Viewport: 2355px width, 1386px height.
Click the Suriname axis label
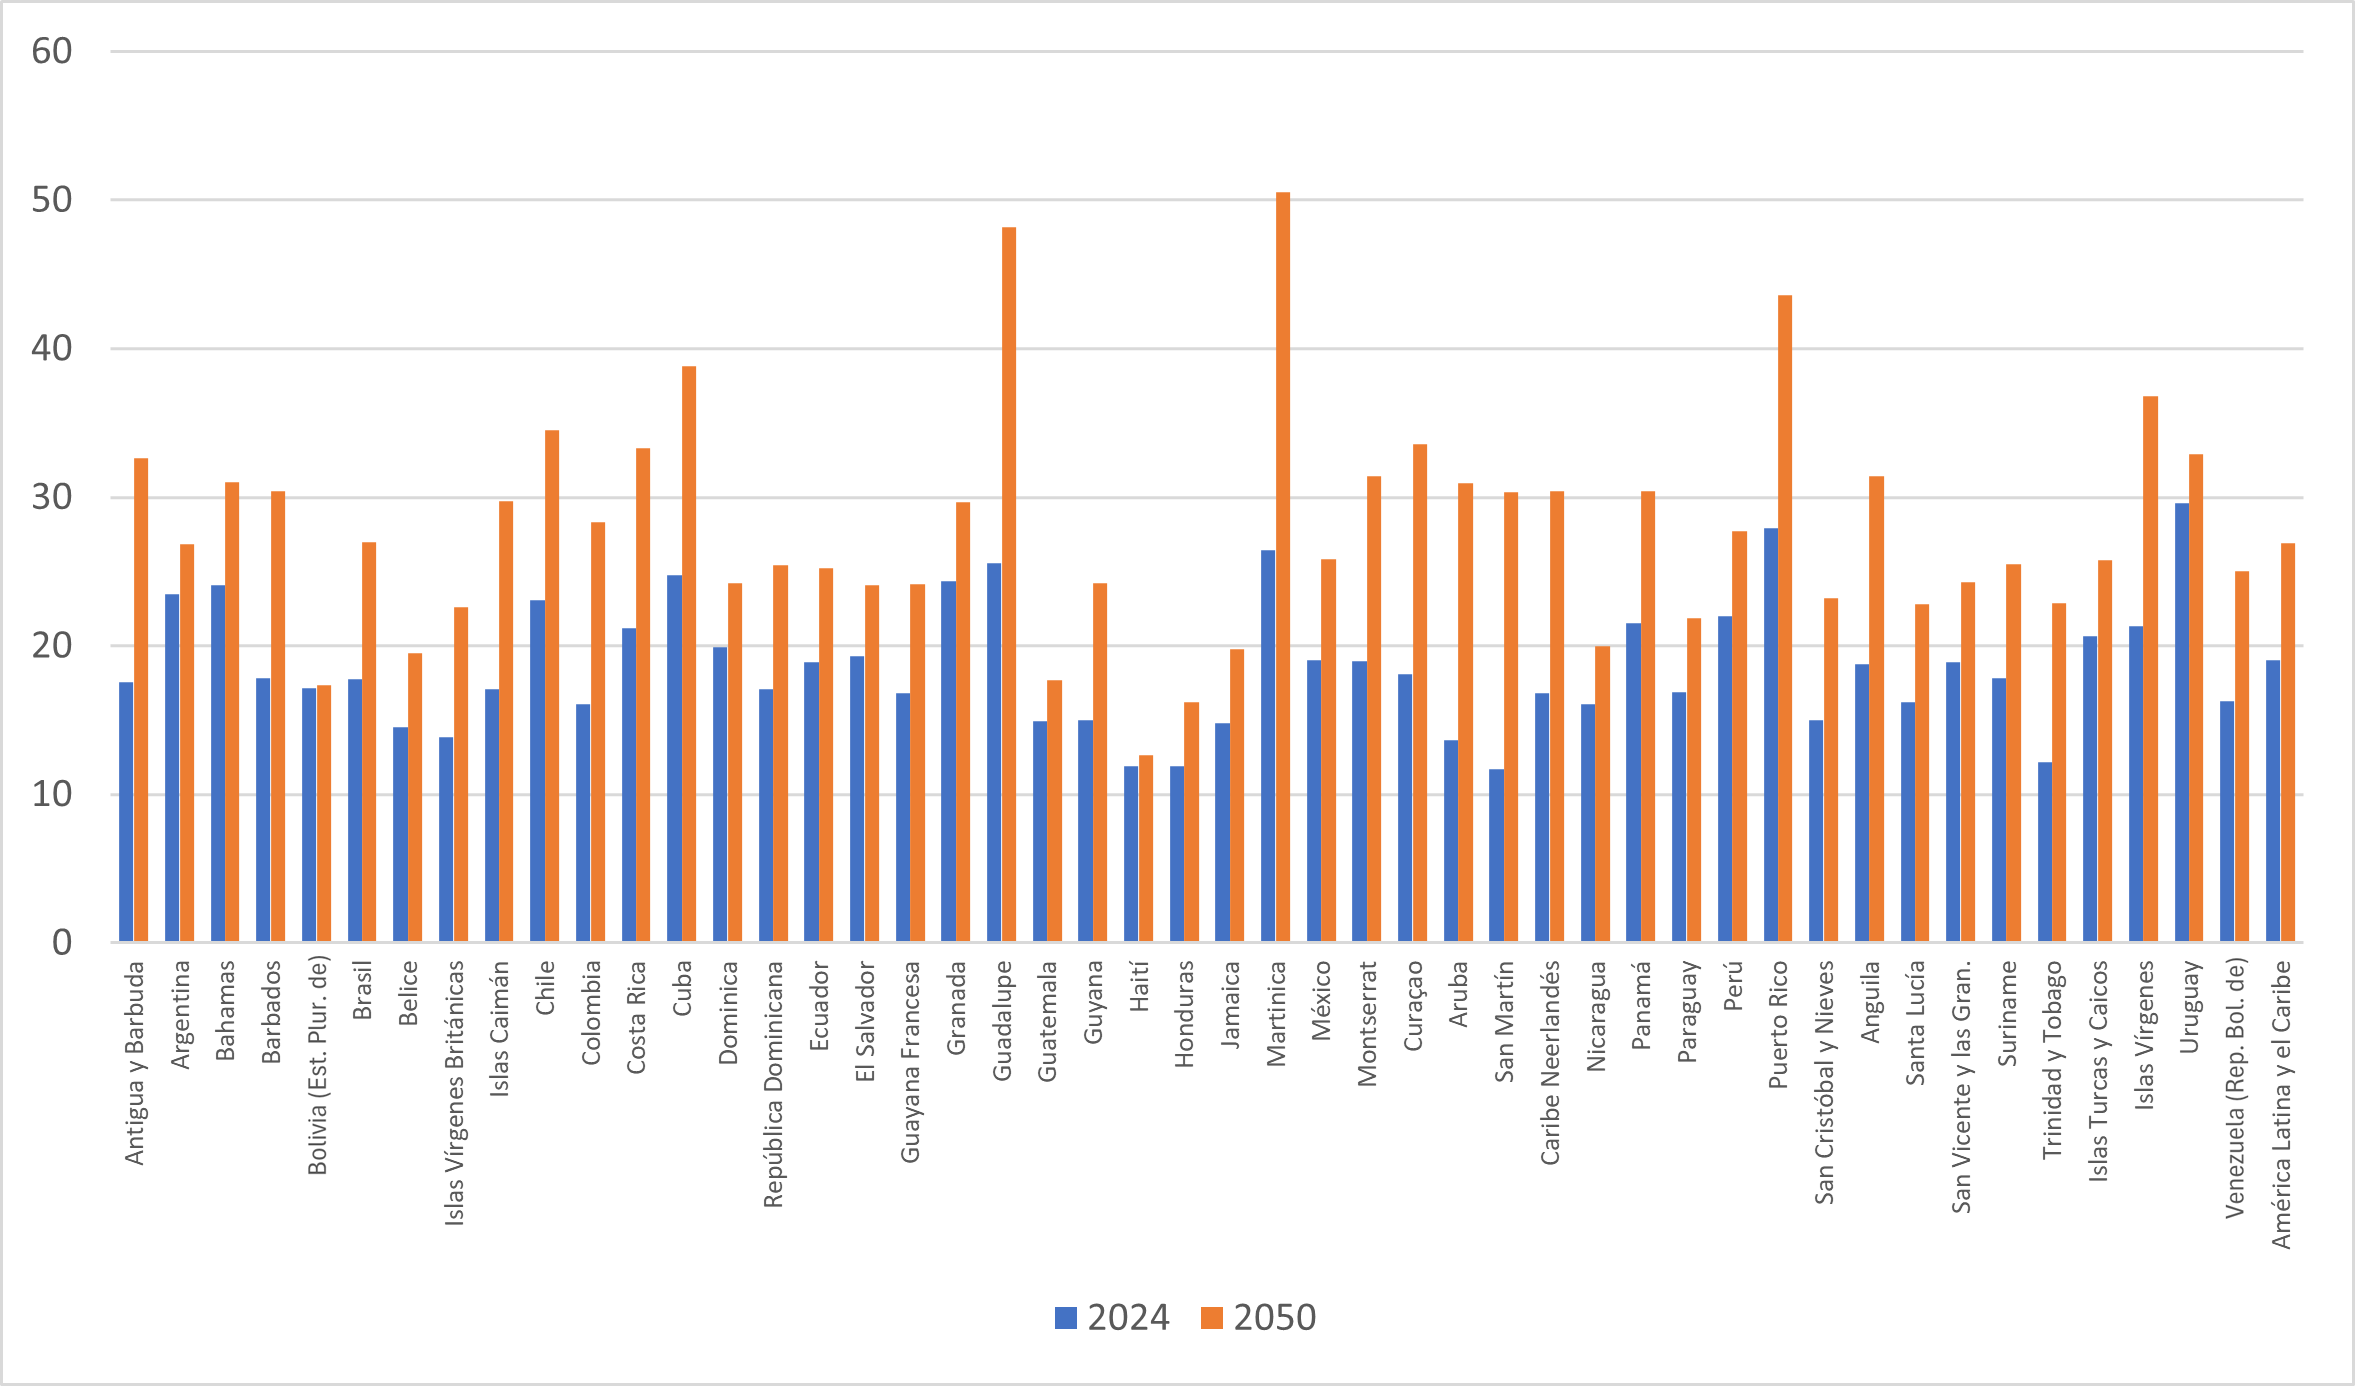(x=2007, y=1013)
